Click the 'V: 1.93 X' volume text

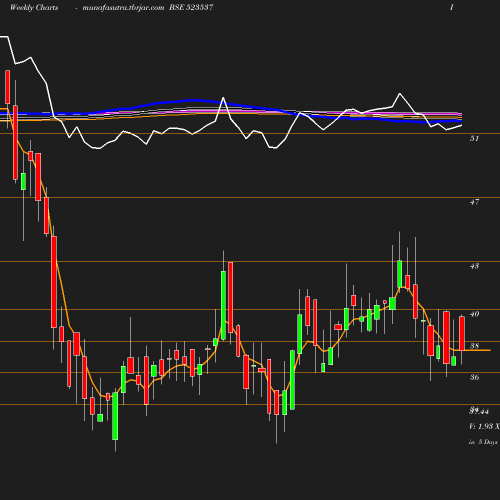(484, 426)
